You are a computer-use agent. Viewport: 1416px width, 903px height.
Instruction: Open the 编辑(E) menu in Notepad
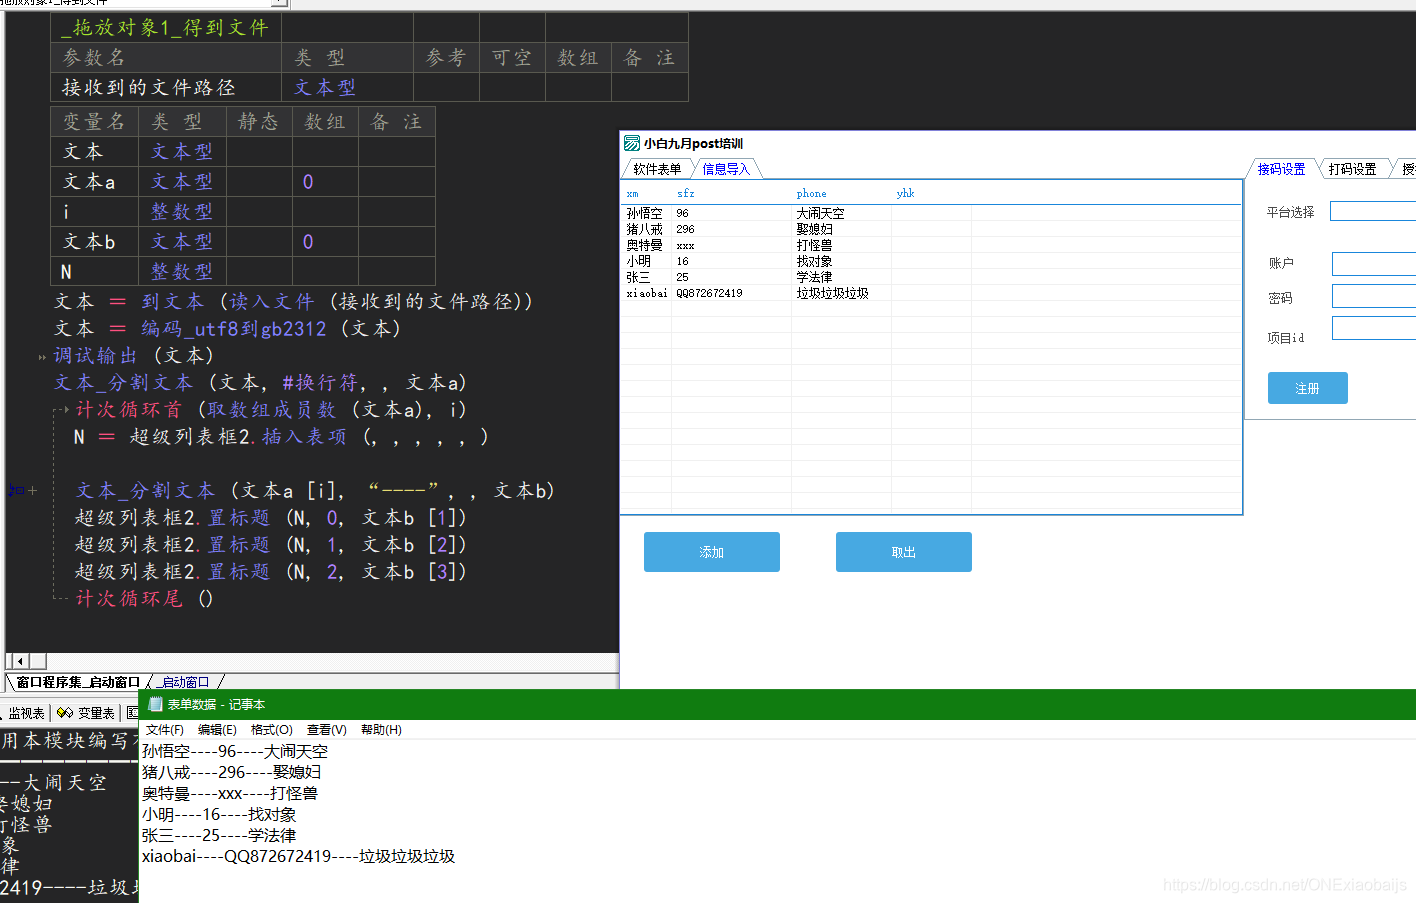217,730
